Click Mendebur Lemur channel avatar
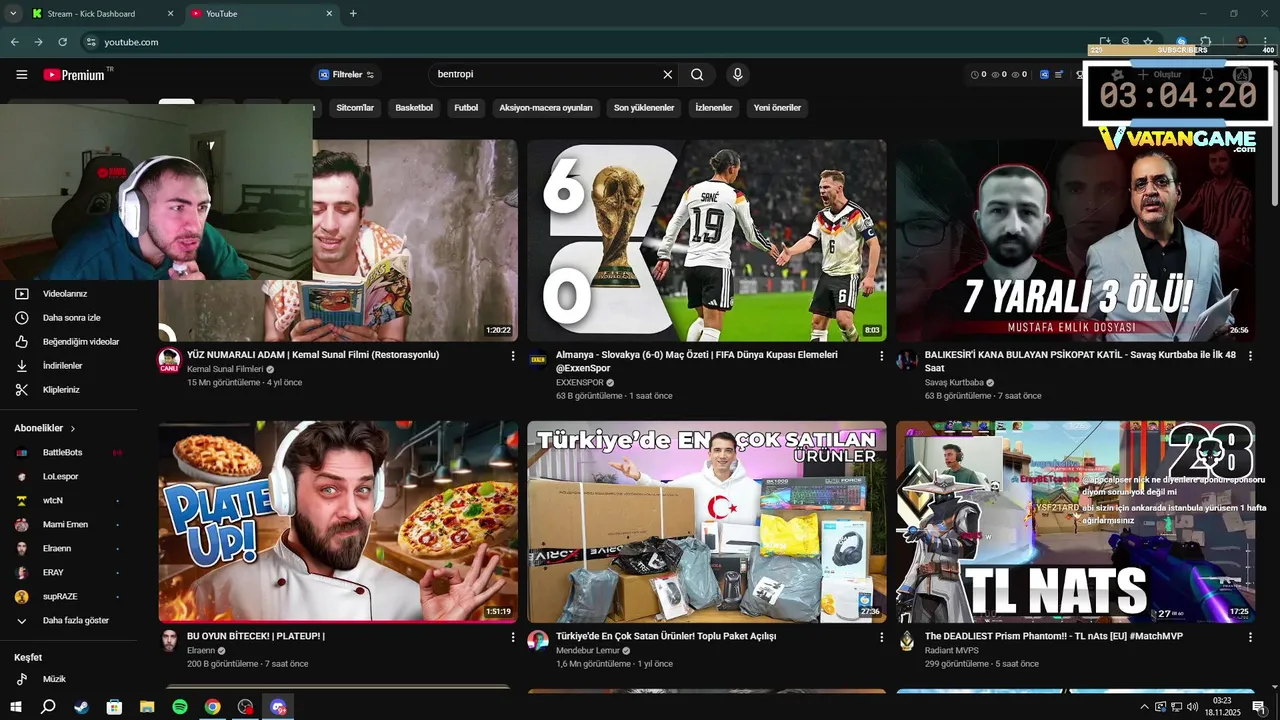This screenshot has width=1280, height=720. (x=538, y=641)
